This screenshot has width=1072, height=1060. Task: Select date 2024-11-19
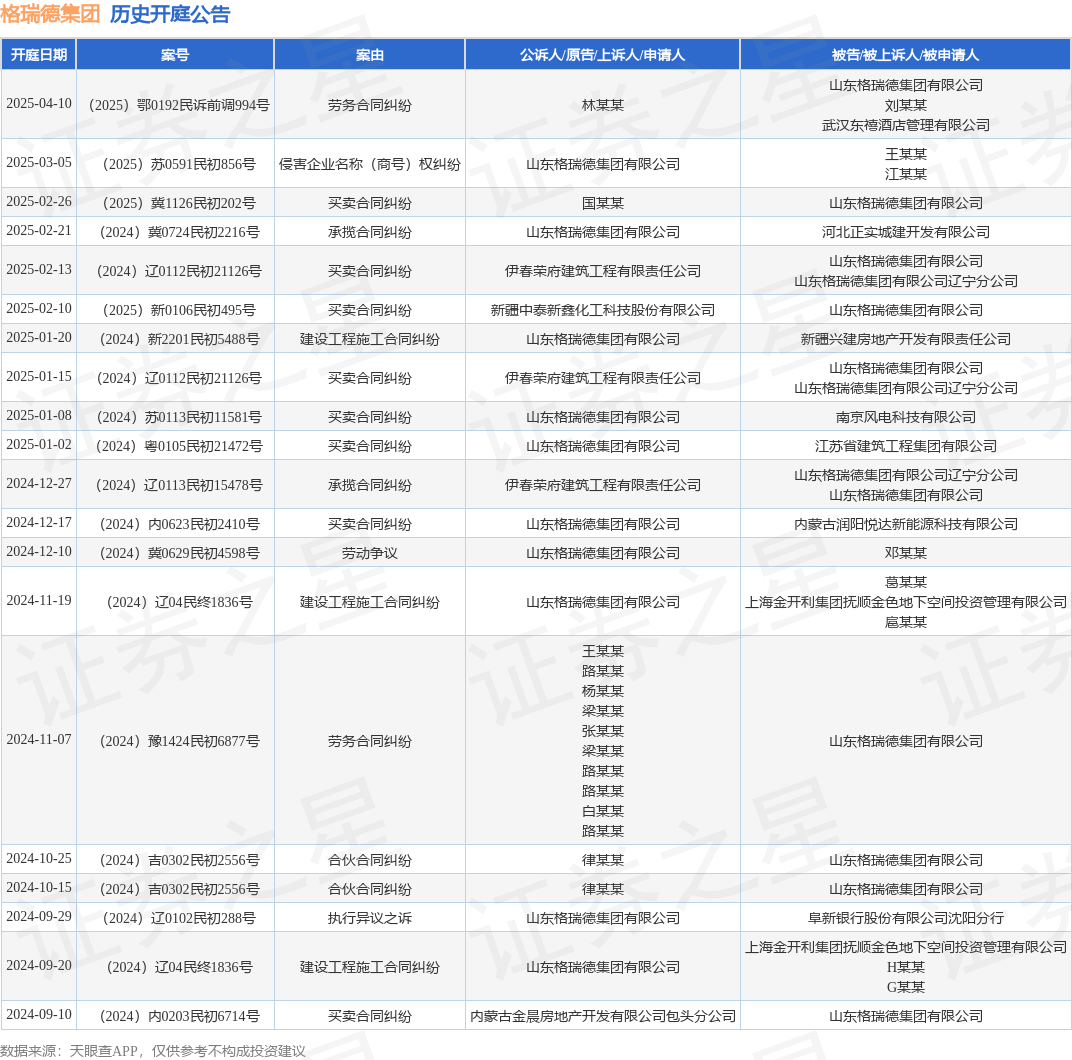pos(39,600)
